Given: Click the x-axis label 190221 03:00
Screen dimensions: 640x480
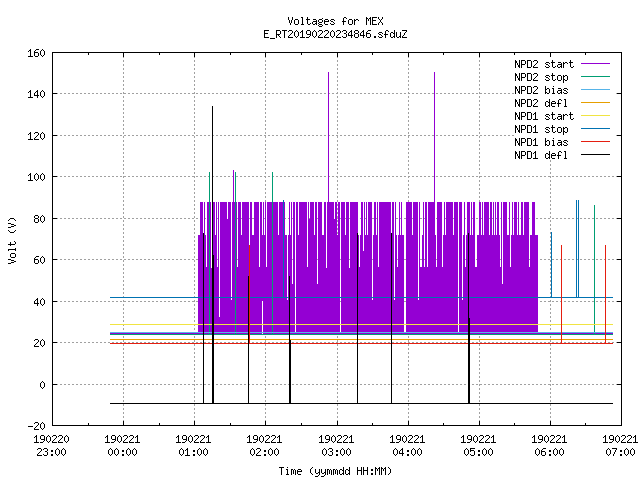Looking at the screenshot, I should tap(336, 446).
